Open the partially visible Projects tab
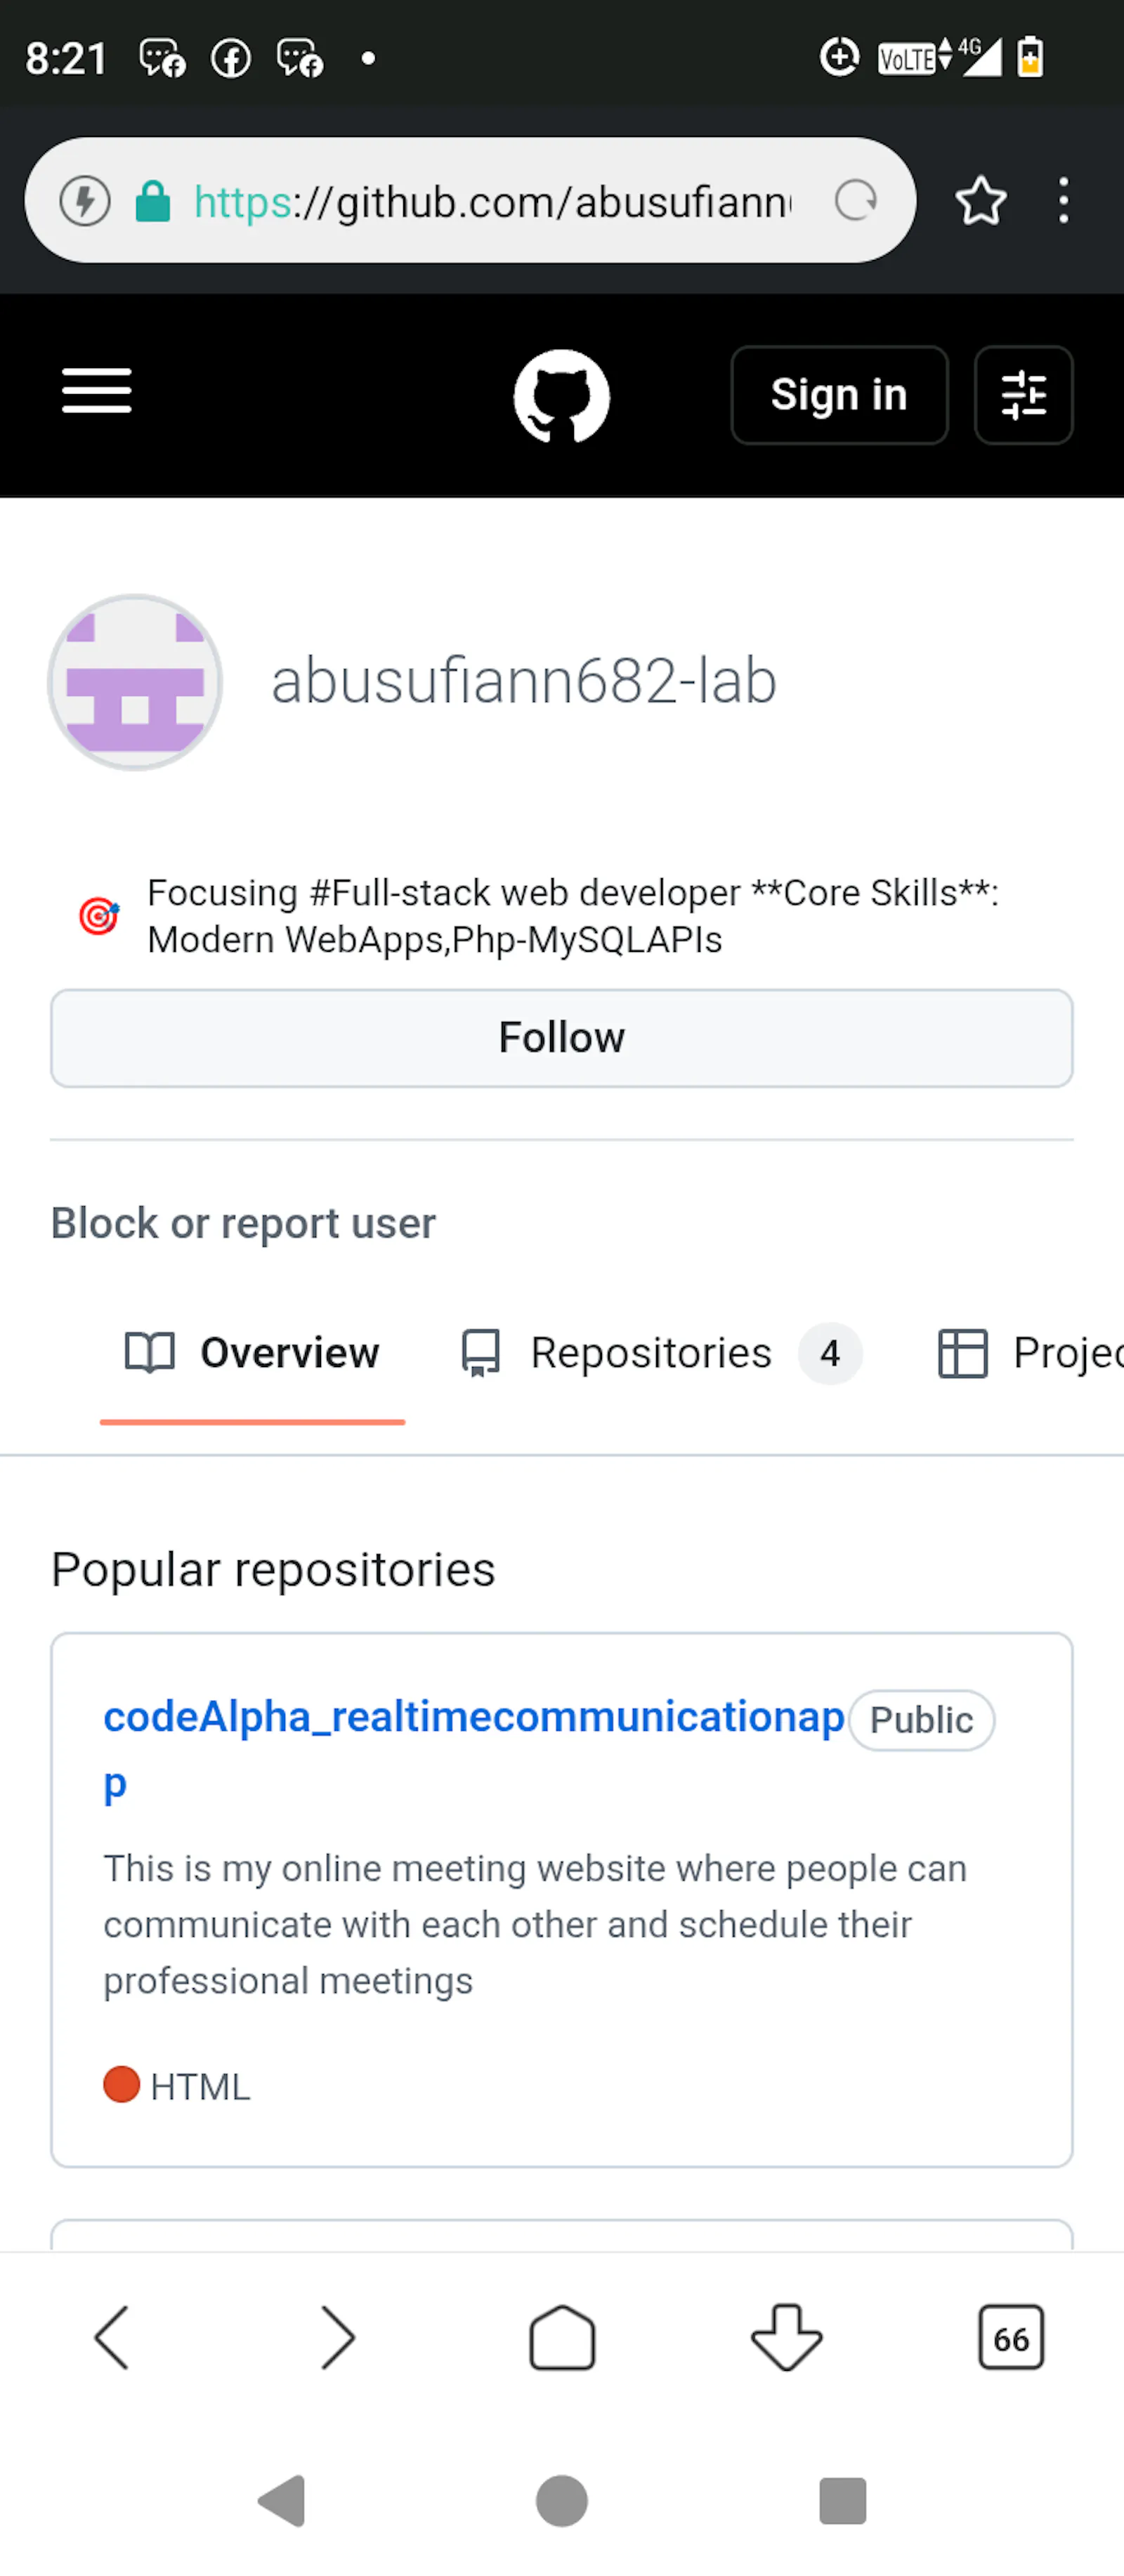Viewport: 1124px width, 2576px height. pos(1030,1353)
